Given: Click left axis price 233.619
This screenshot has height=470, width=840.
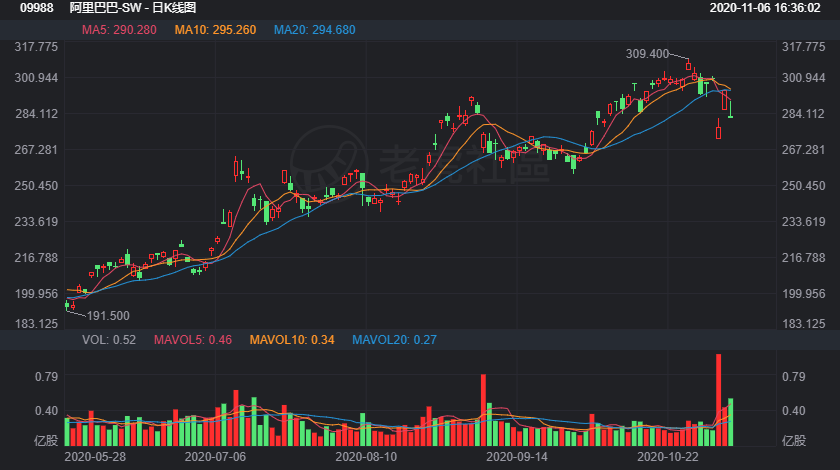Looking at the screenshot, I should coord(36,222).
